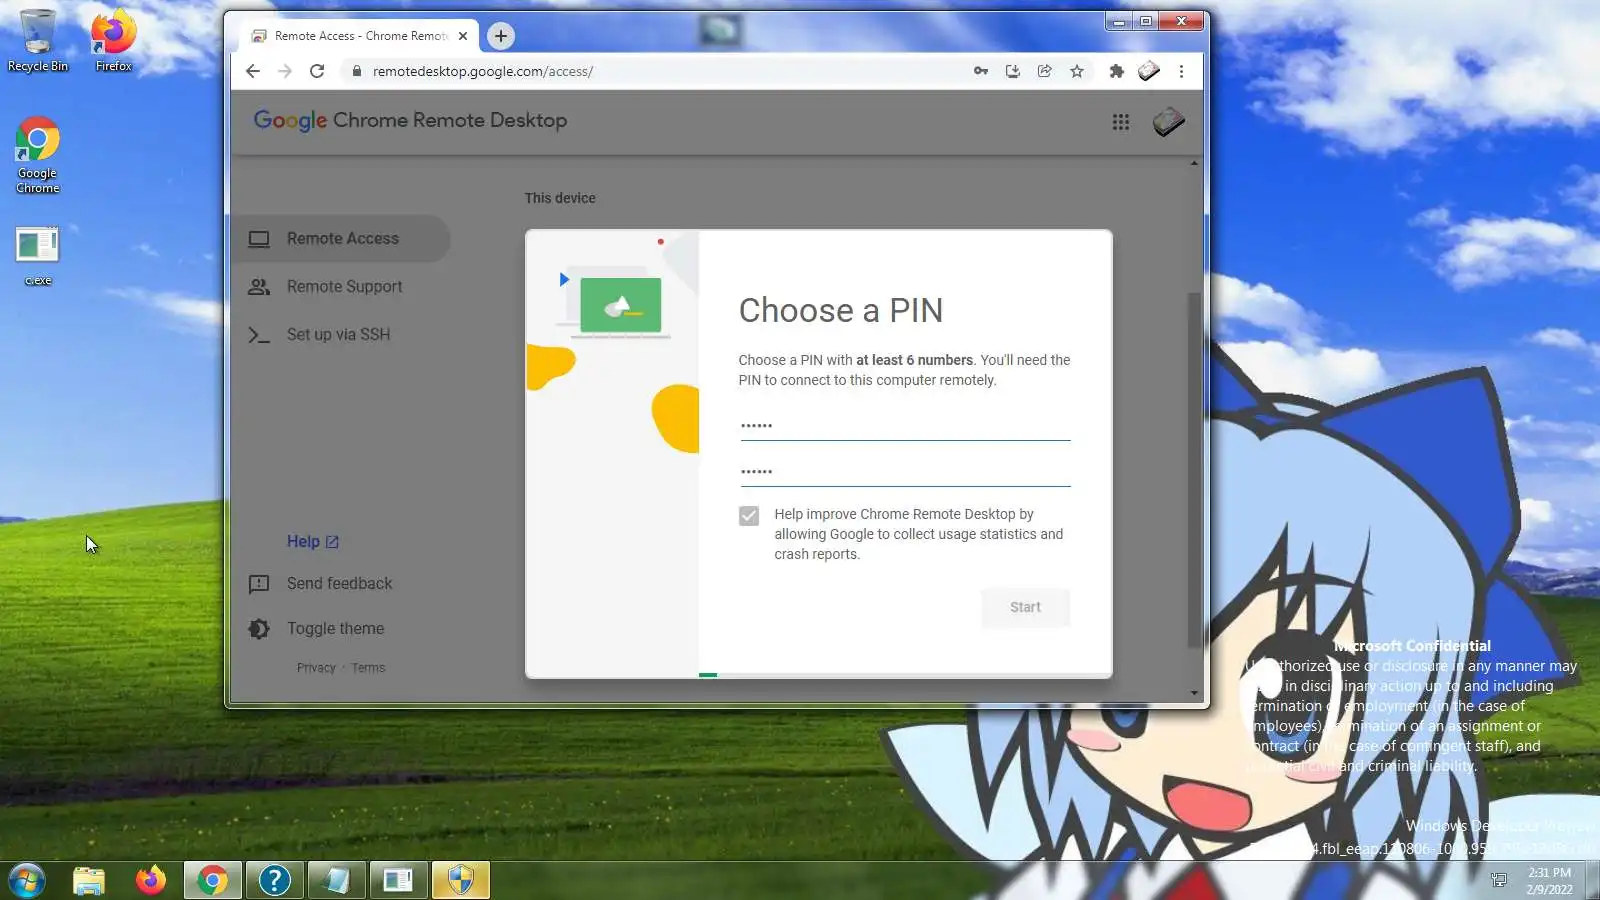
Task: Open the Help link
Action: 313,542
